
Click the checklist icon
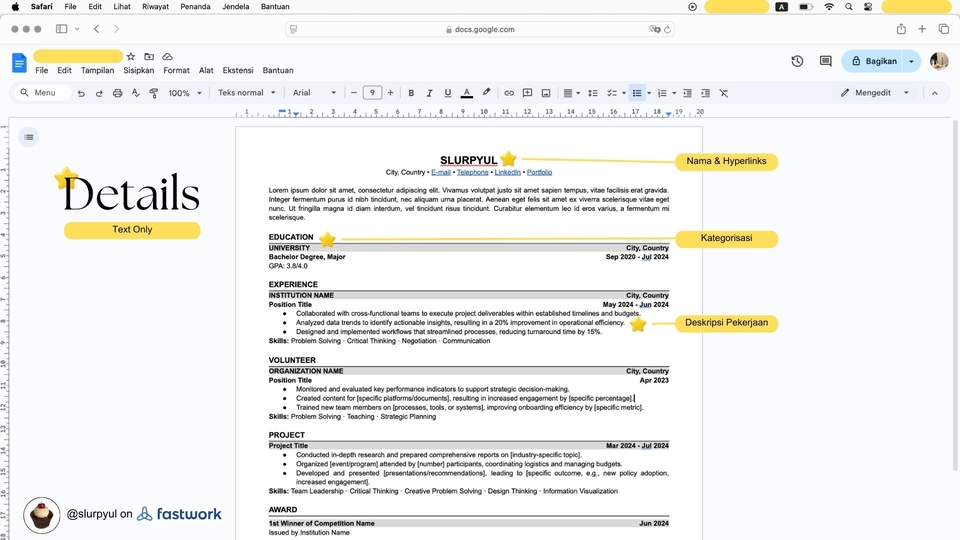612,93
